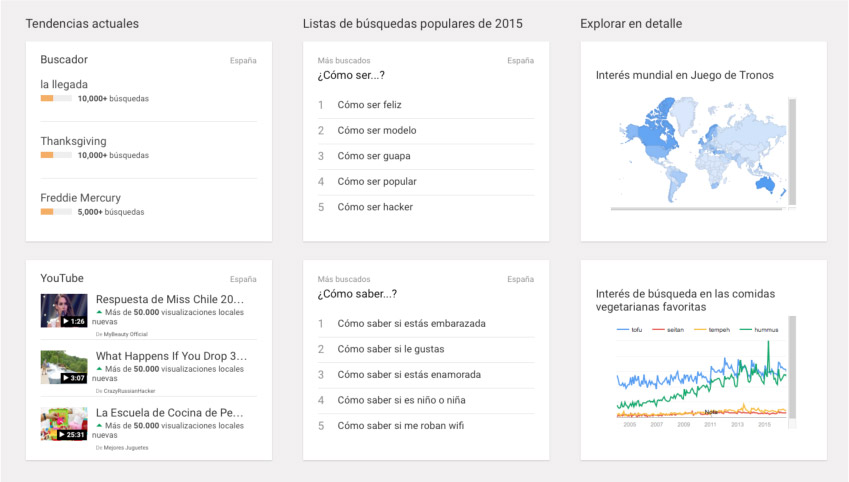The width and height of the screenshot is (849, 482).
Task: Click España label in YouTube card
Action: click(x=243, y=279)
